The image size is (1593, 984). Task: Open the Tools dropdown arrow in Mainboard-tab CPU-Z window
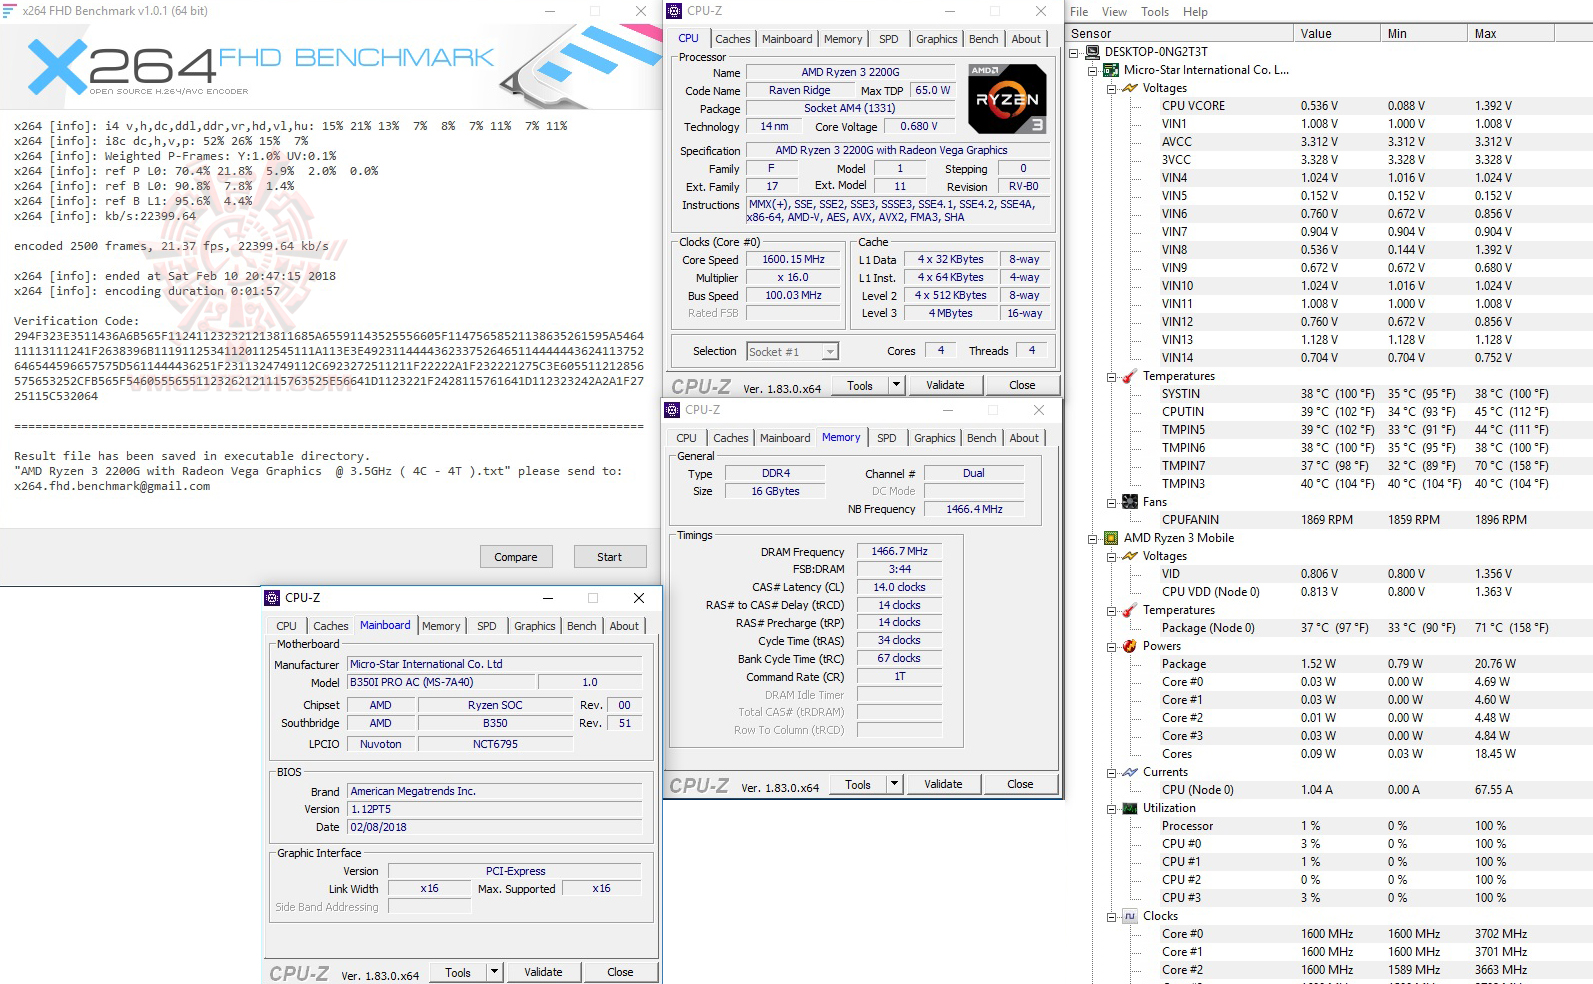coord(494,972)
